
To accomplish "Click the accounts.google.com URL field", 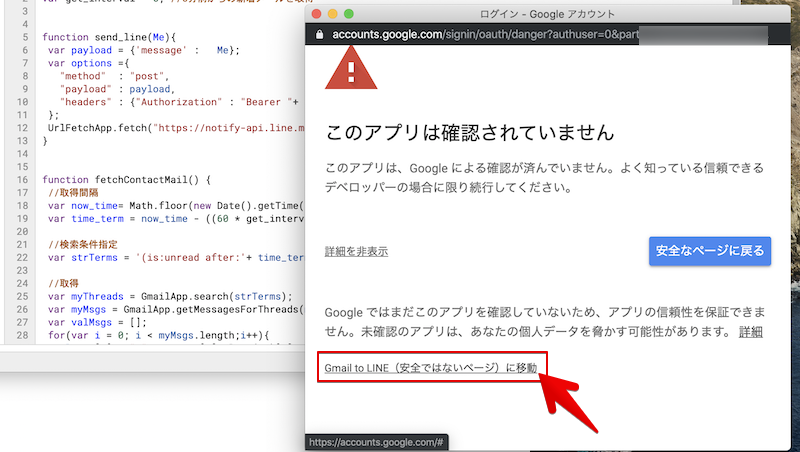I will coord(480,33).
